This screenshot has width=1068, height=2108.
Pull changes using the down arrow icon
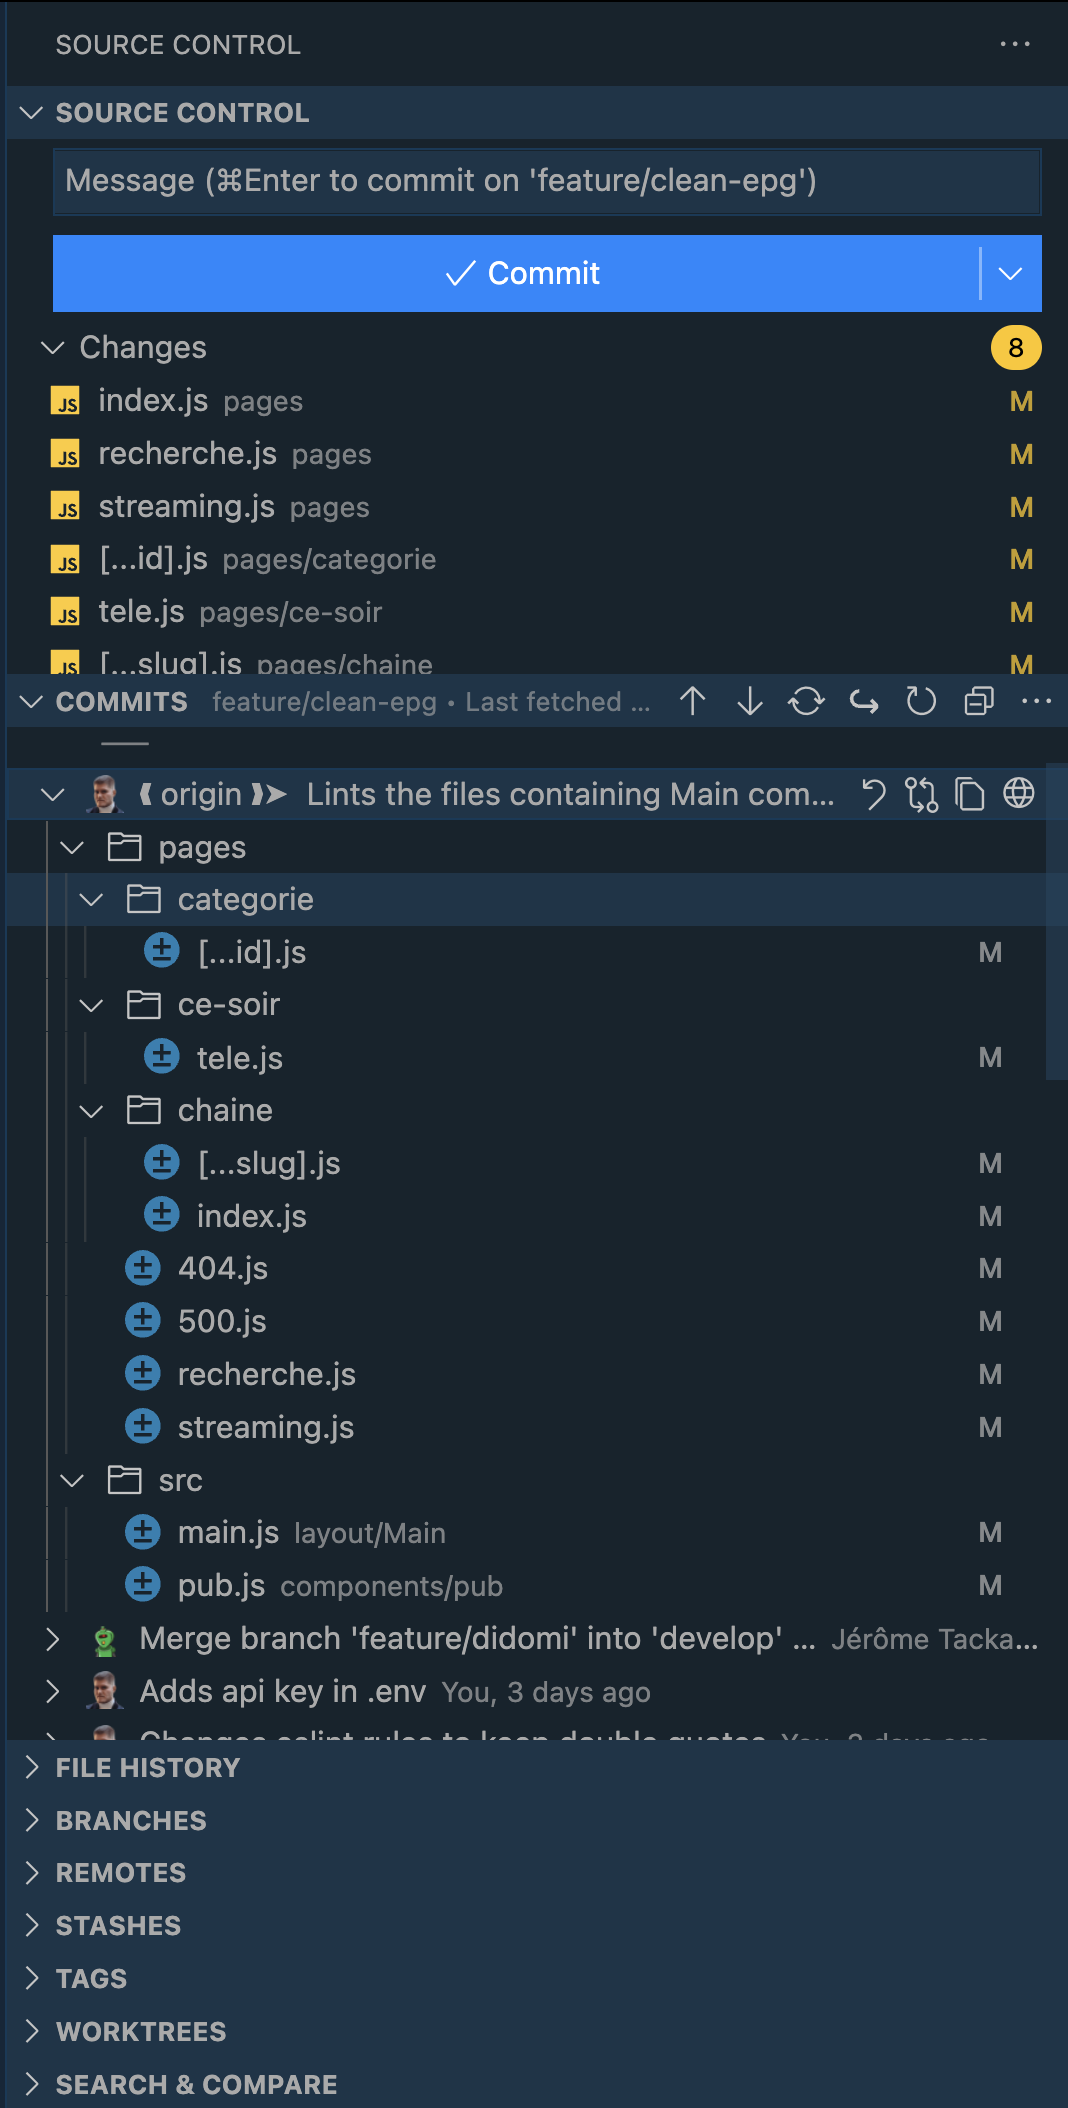(x=748, y=701)
